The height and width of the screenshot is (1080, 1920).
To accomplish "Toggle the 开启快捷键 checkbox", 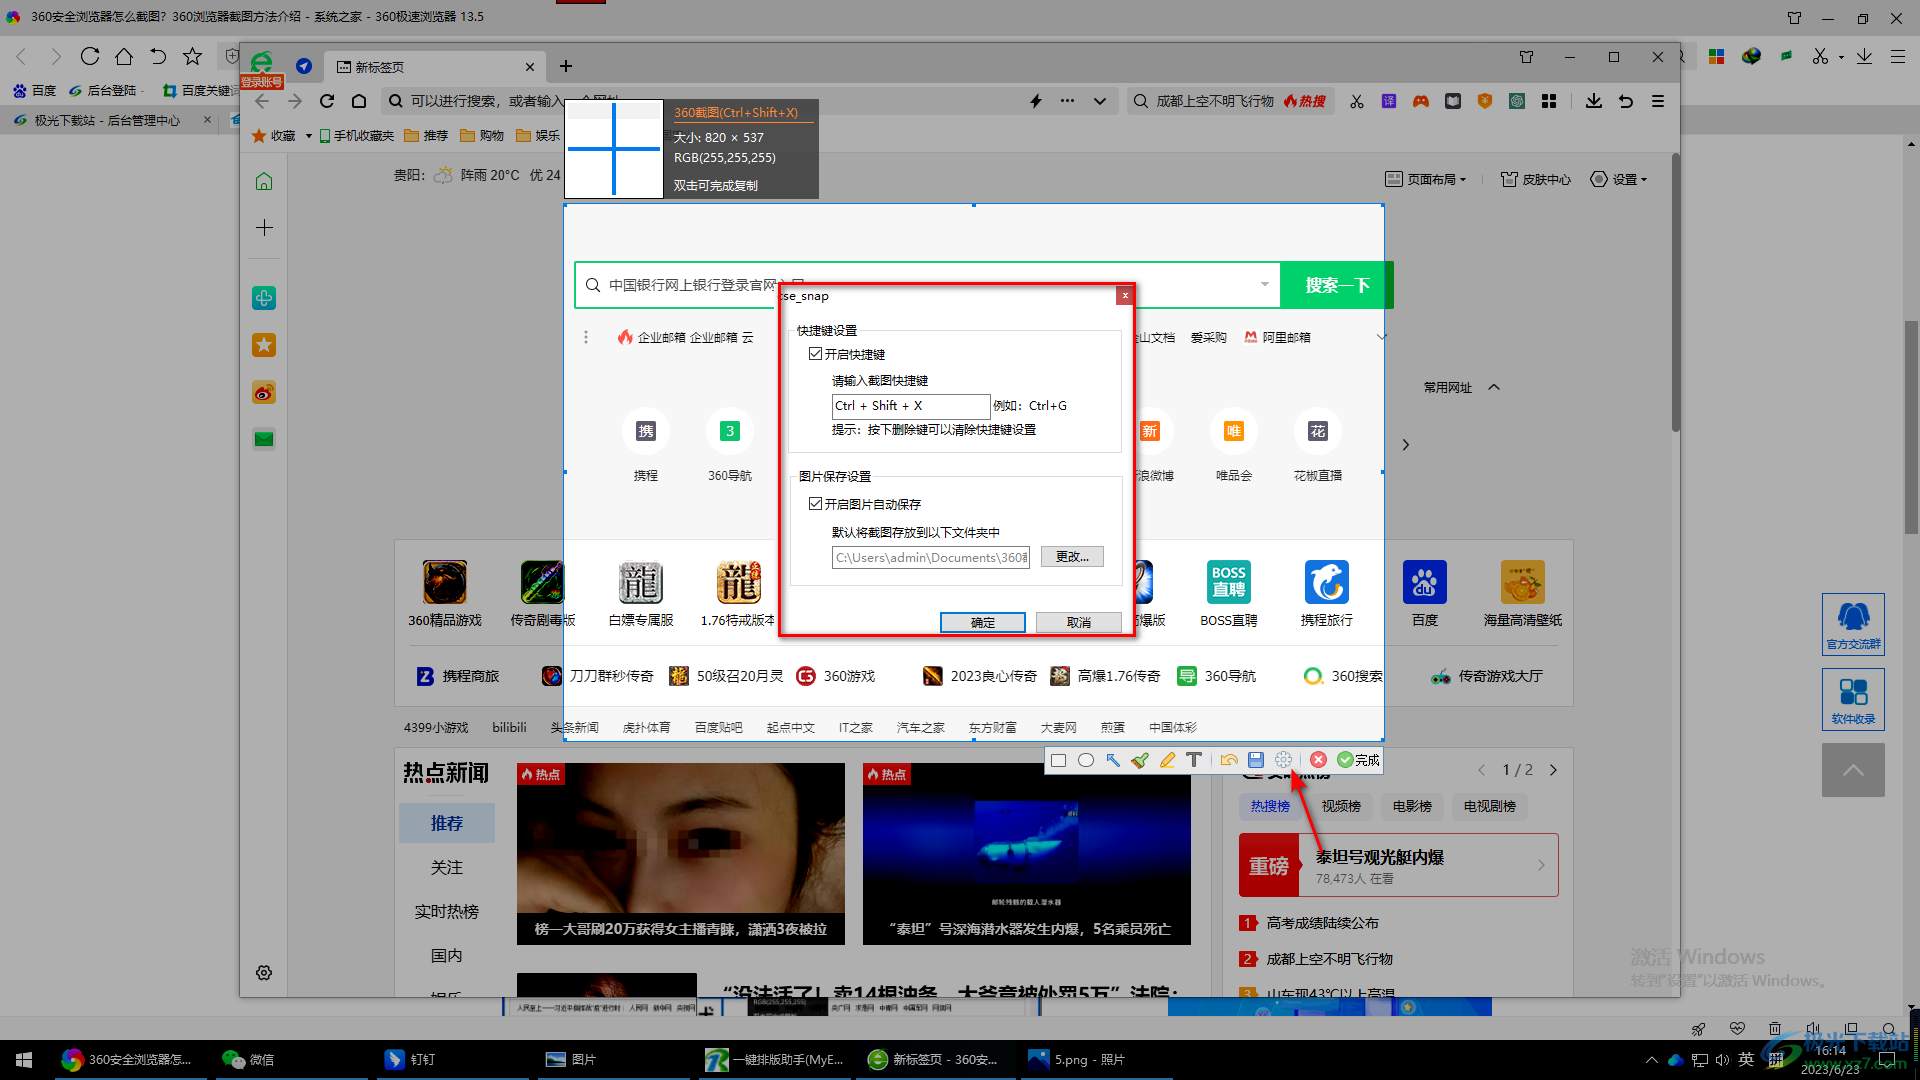I will (x=815, y=354).
